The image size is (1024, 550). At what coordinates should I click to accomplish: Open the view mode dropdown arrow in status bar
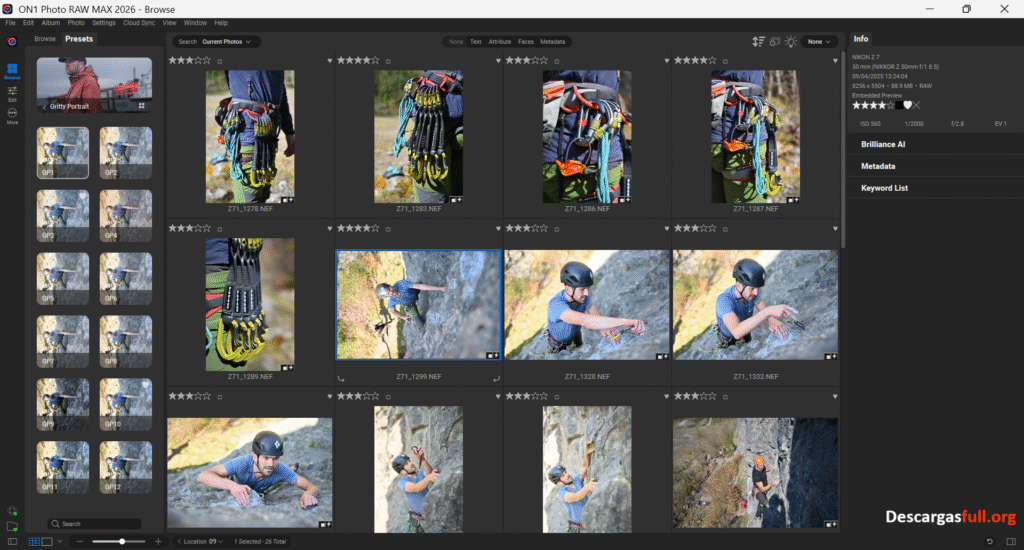point(59,542)
